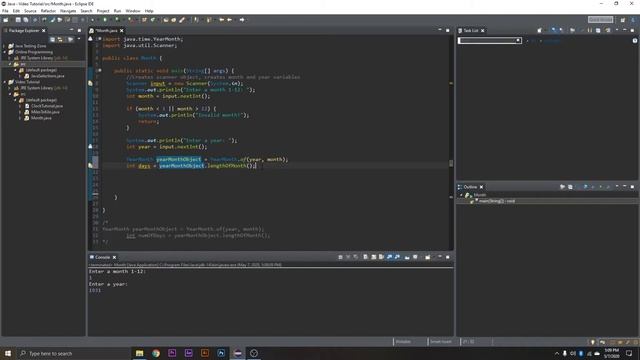Minimize the Outline panel
The height and width of the screenshot is (360, 640).
(x=625, y=187)
